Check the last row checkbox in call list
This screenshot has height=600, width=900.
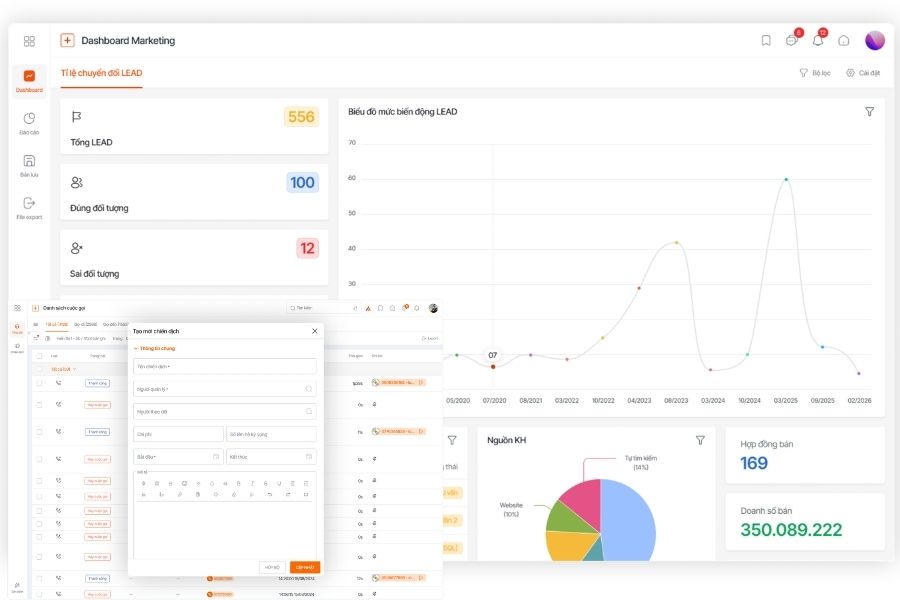click(39, 594)
